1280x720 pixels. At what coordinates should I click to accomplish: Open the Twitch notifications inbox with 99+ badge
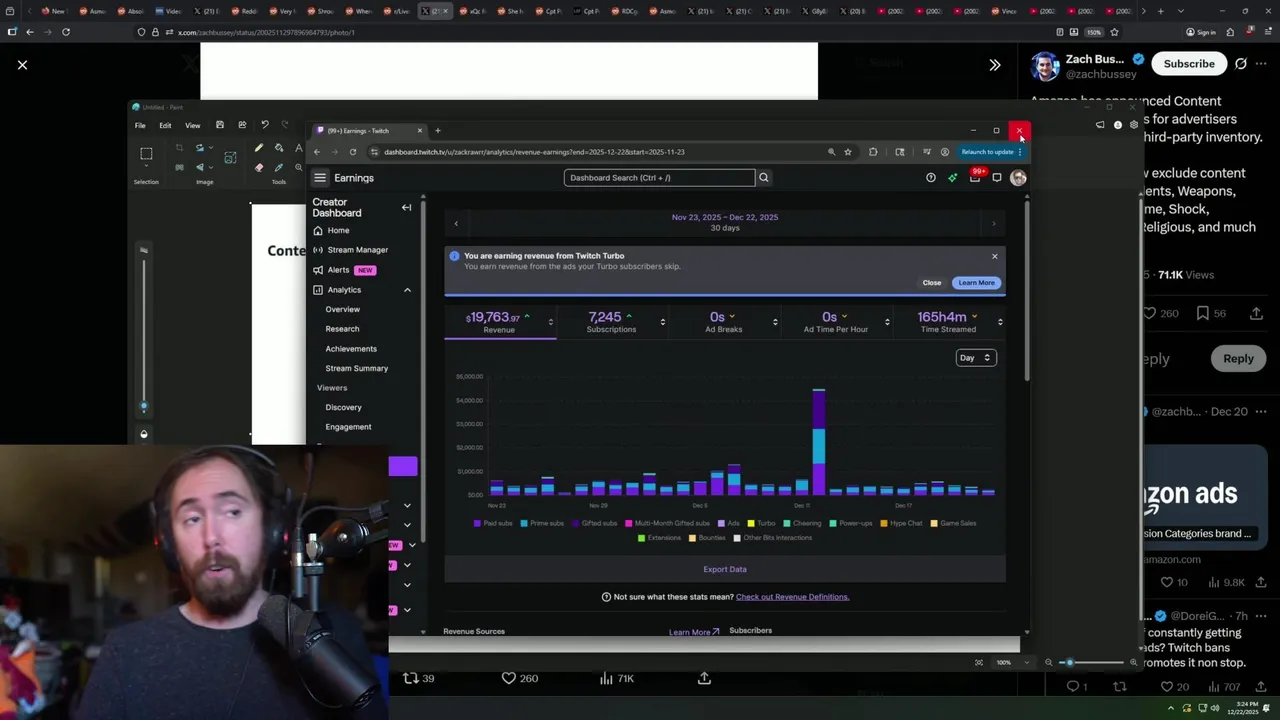pyautogui.click(x=975, y=177)
